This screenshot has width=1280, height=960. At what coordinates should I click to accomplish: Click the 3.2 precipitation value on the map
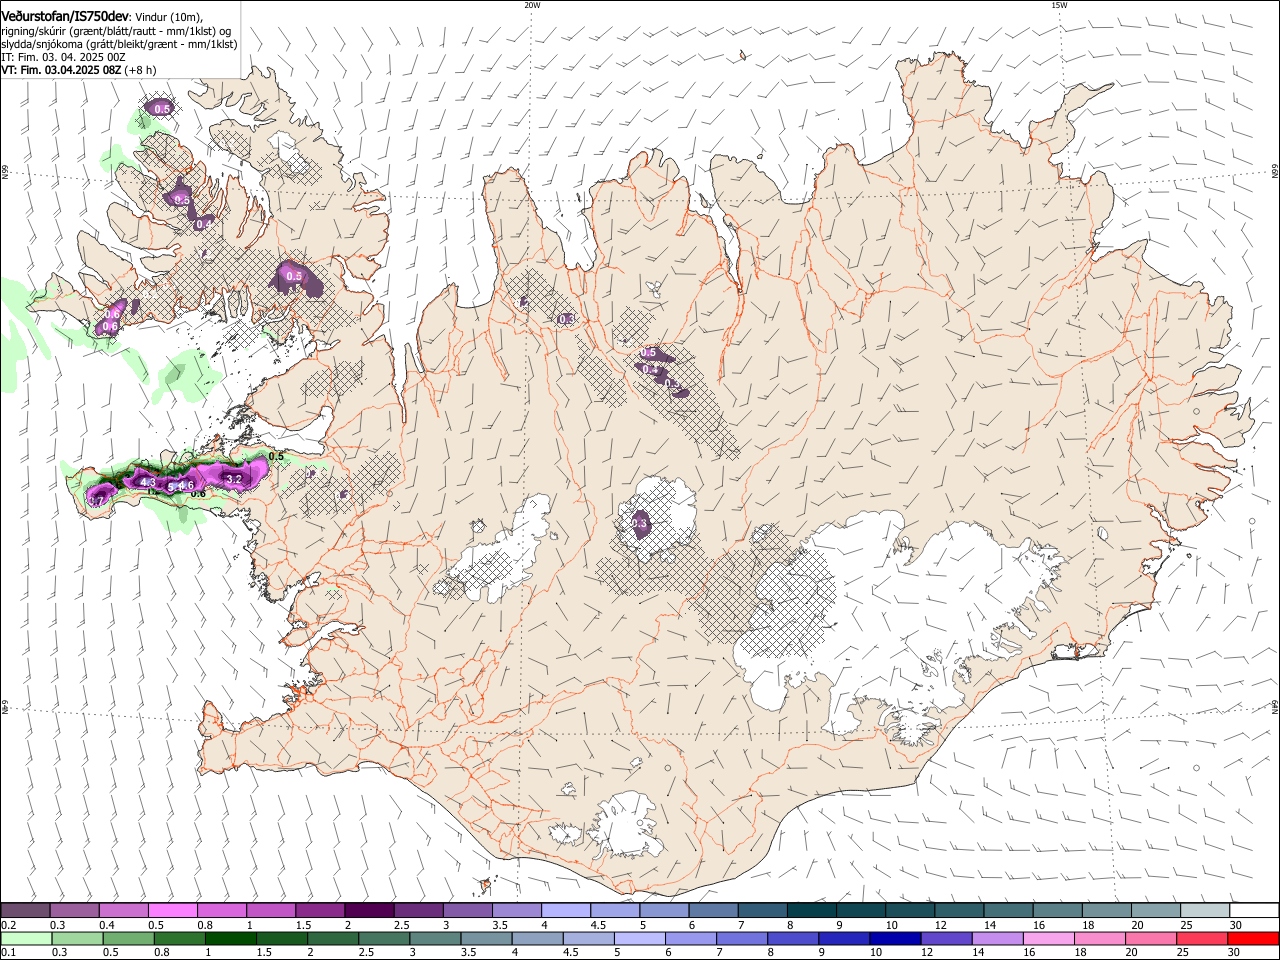click(x=235, y=479)
